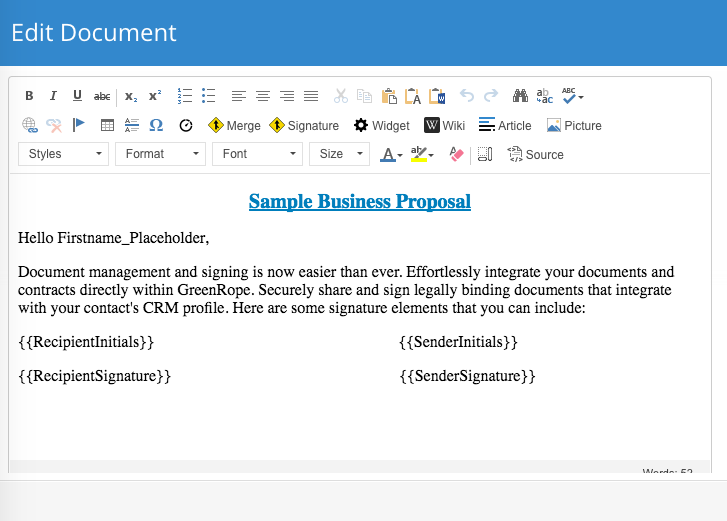Click the {{SenderInitials}} placeholder
This screenshot has width=727, height=521.
tap(458, 342)
